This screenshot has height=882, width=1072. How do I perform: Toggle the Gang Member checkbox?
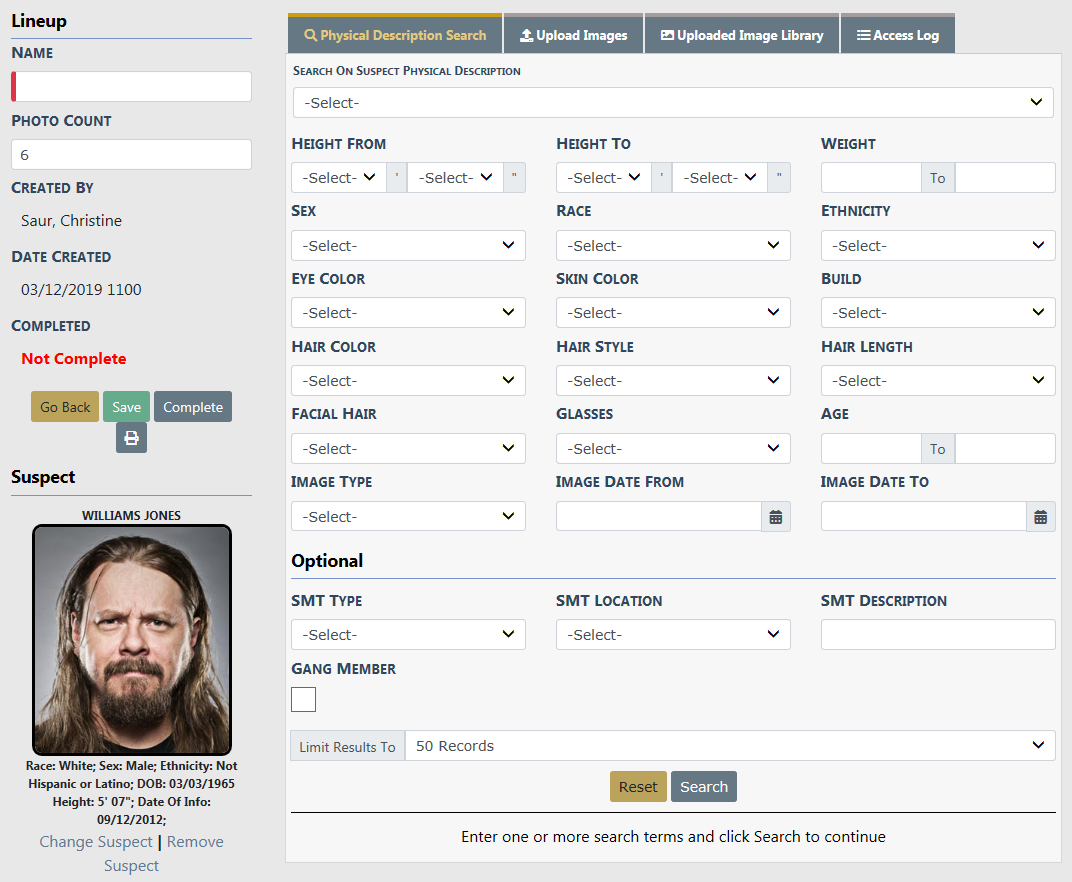[x=303, y=699]
